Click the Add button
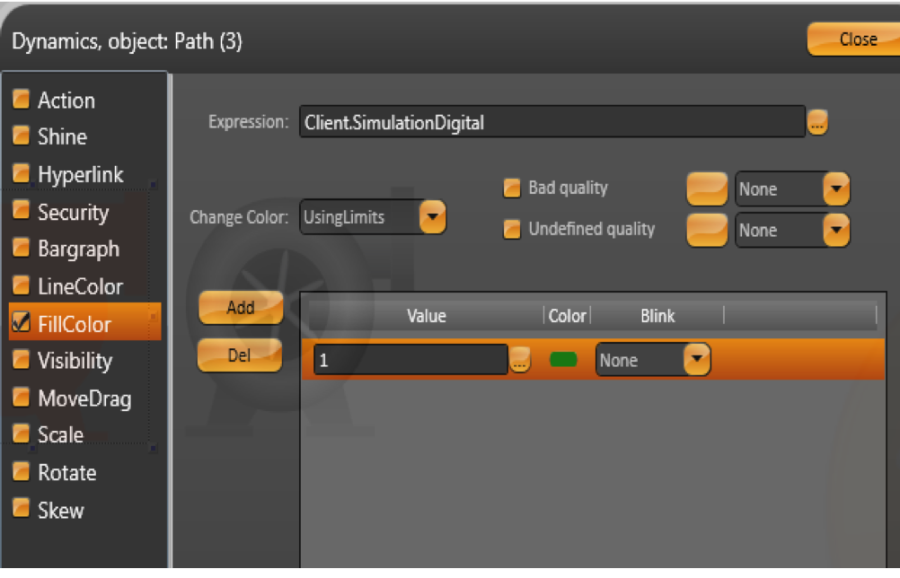900x578 pixels. tap(240, 308)
